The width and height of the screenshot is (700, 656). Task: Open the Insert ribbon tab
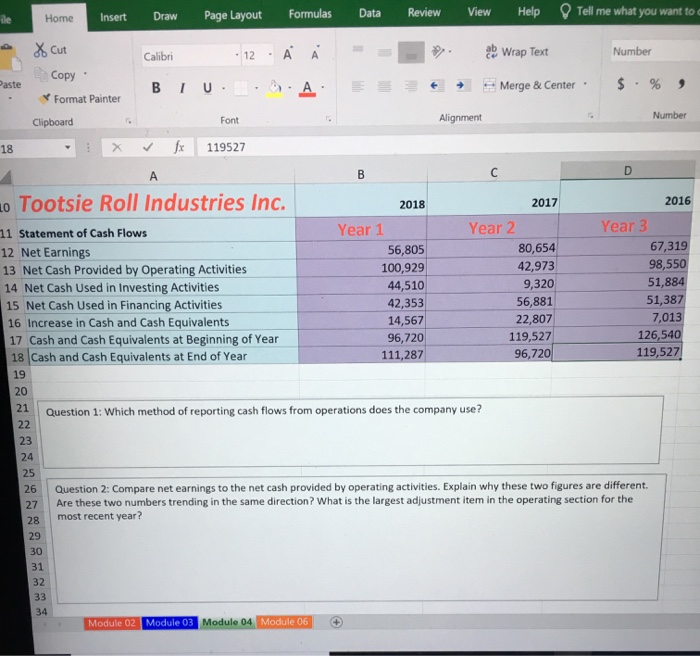pyautogui.click(x=113, y=17)
